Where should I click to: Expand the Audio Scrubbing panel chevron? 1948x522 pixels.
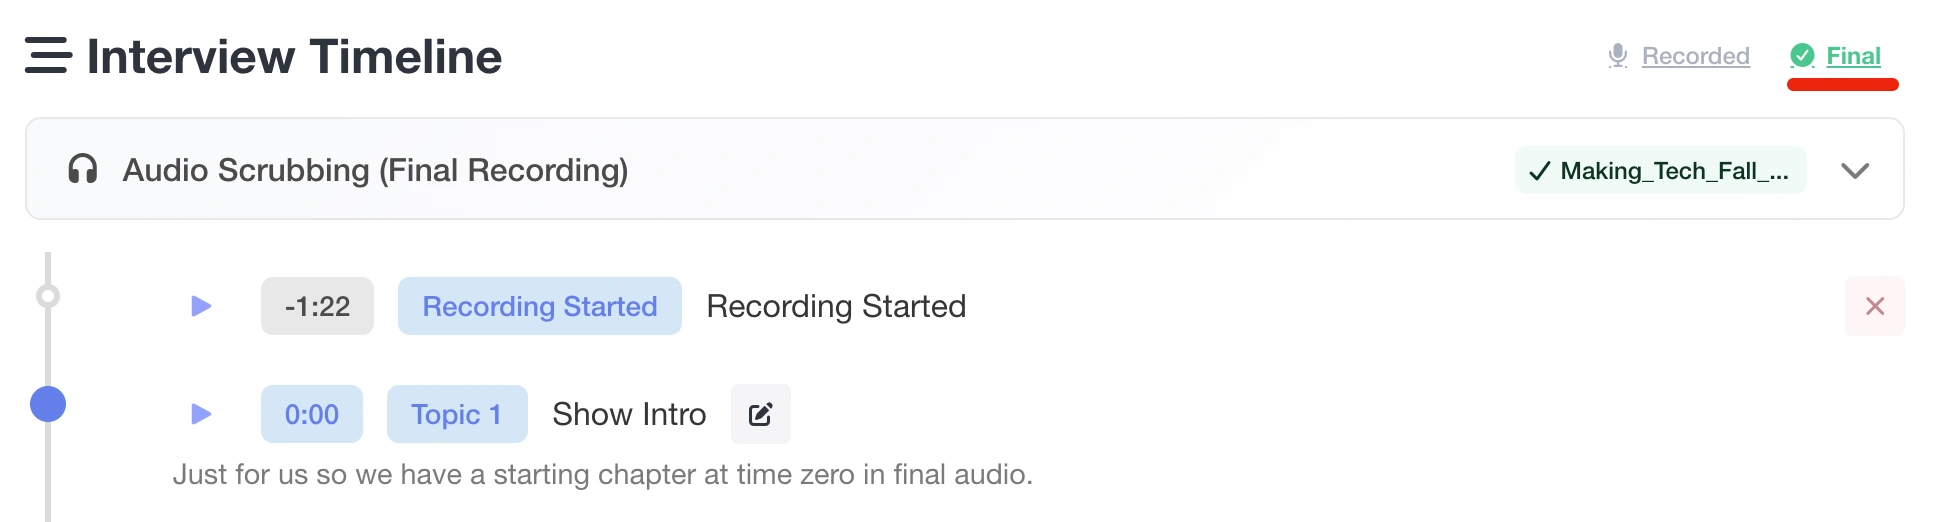point(1855,171)
